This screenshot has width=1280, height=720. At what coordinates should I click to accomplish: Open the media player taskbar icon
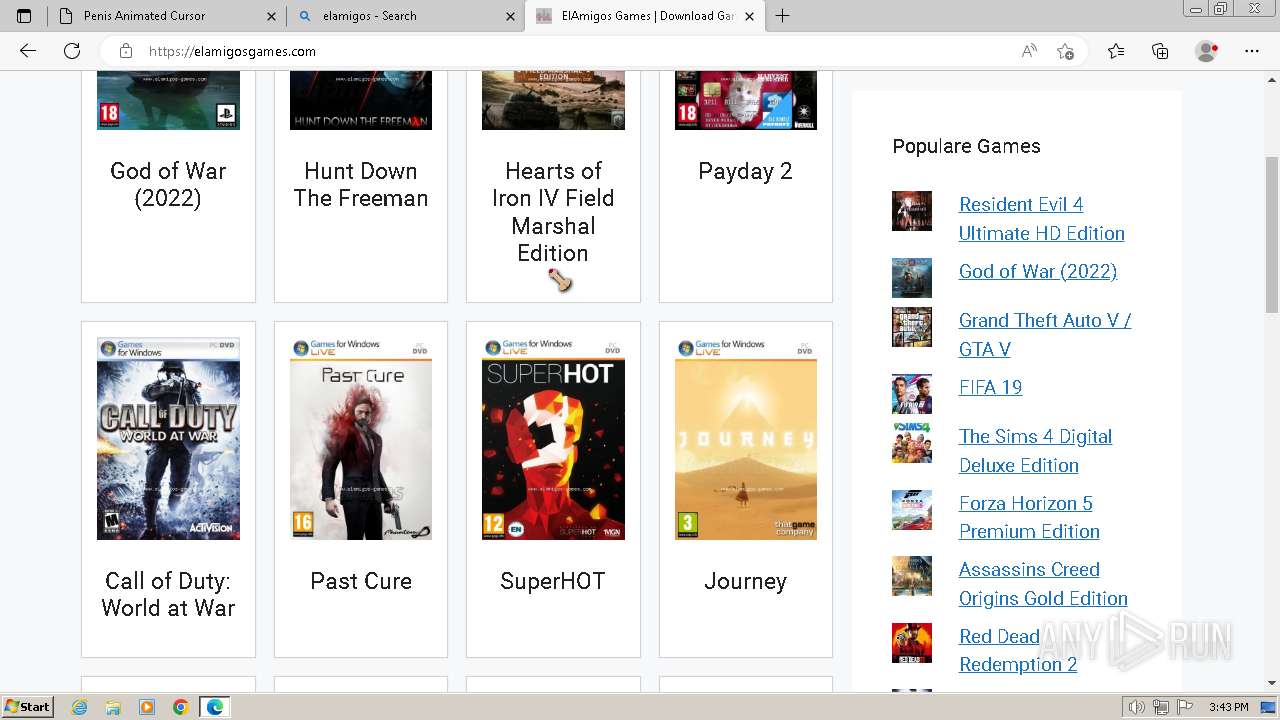[147, 707]
